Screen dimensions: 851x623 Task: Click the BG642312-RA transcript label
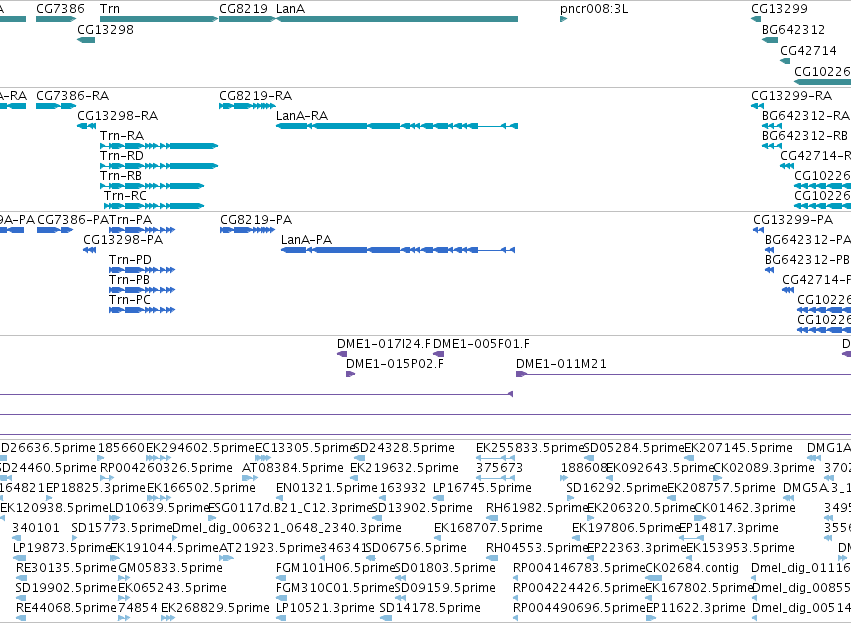805,116
